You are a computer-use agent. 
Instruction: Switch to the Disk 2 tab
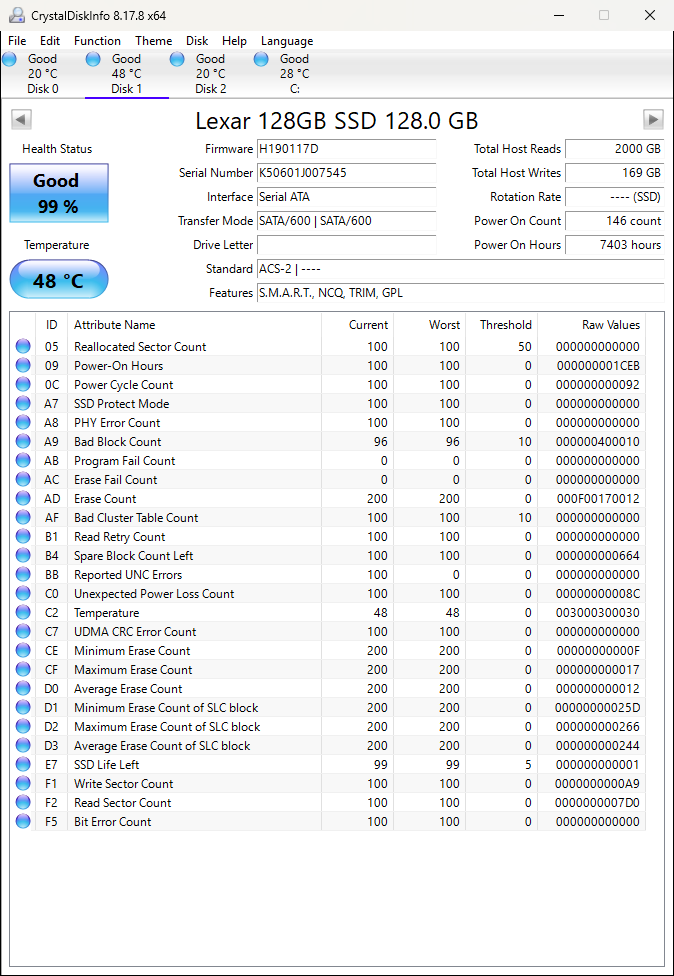coord(210,74)
